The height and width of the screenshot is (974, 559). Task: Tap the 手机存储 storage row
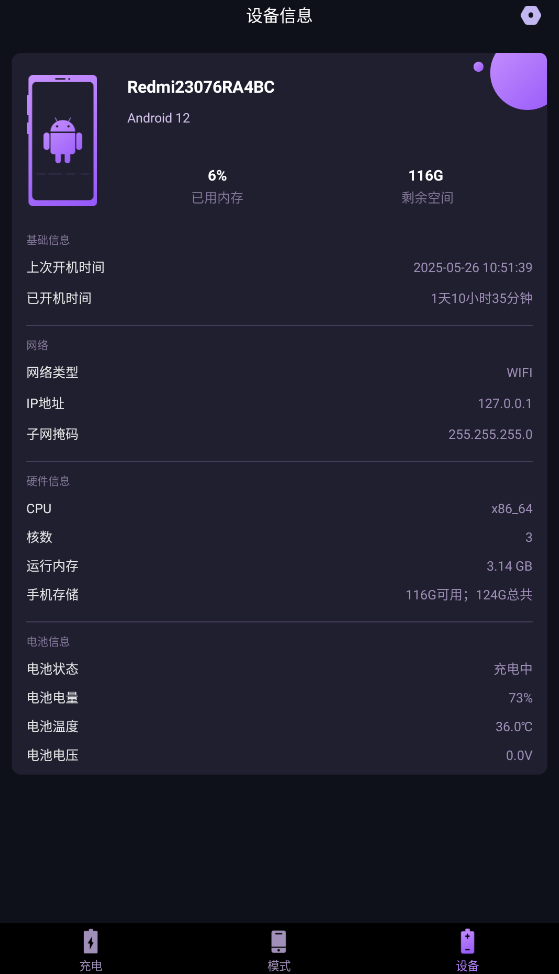coord(280,594)
